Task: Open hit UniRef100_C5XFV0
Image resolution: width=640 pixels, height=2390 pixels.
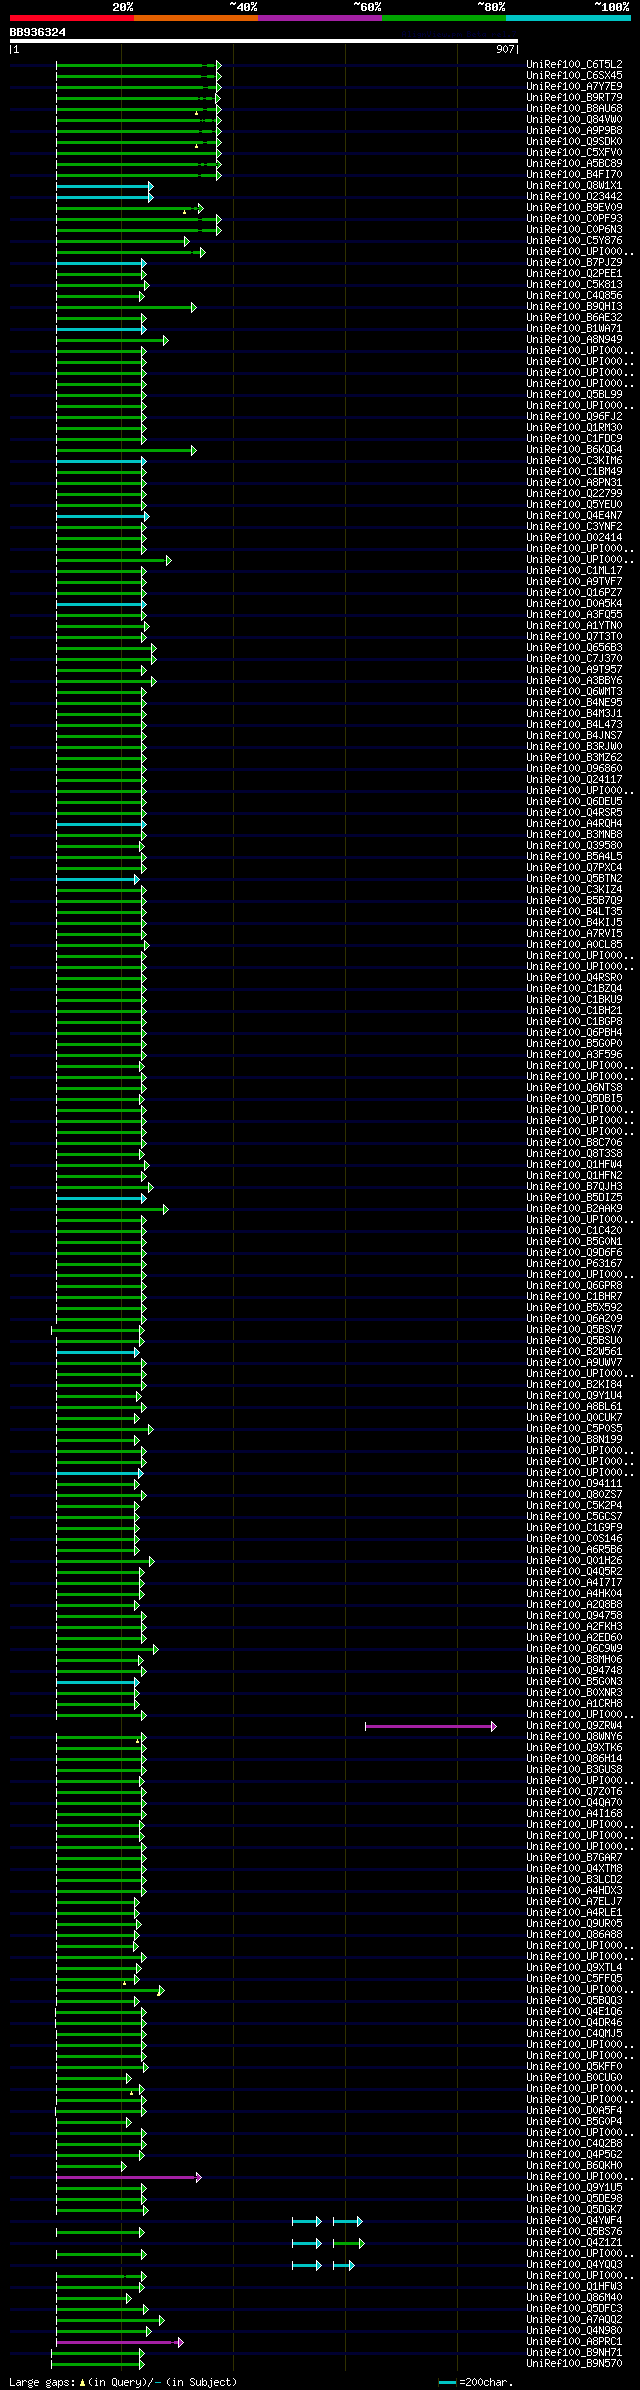Action: coord(574,152)
